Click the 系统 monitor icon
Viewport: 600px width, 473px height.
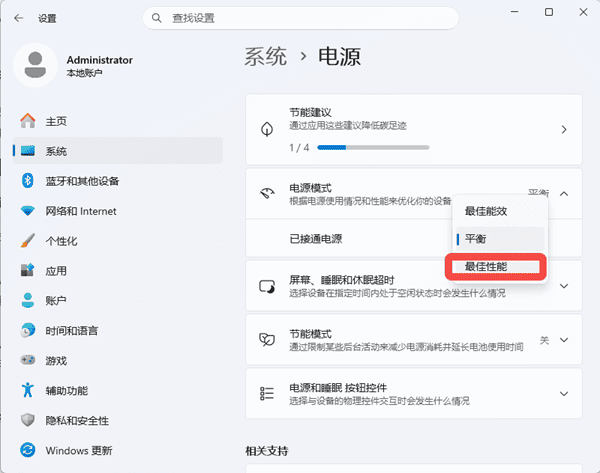28,151
